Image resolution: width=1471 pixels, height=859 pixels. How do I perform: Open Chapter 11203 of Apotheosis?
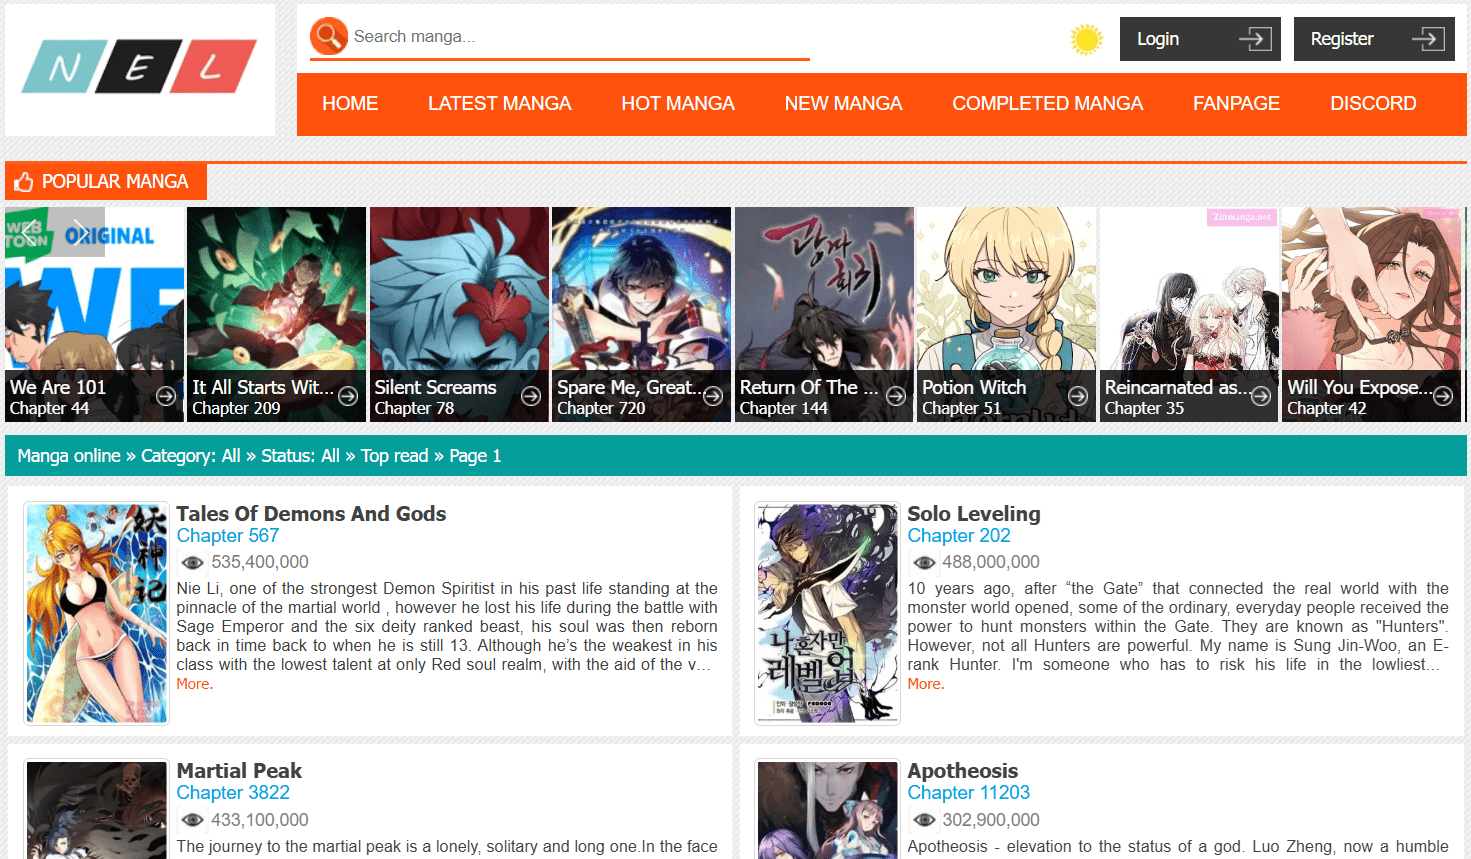(969, 793)
